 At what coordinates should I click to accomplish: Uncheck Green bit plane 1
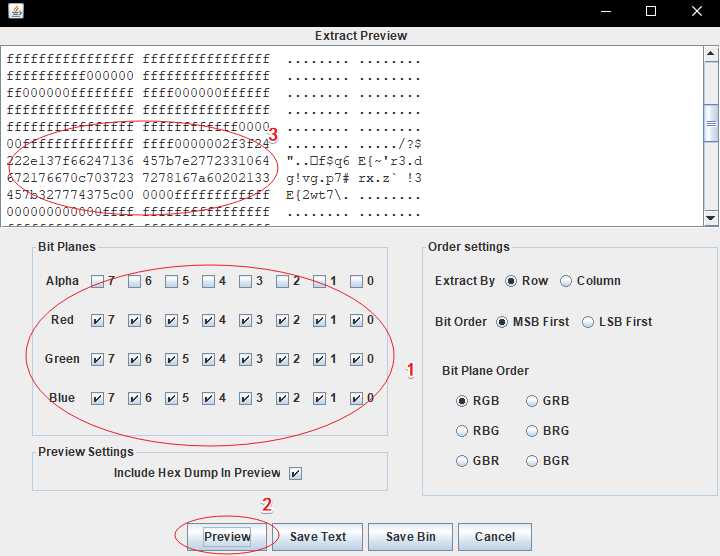[320, 359]
